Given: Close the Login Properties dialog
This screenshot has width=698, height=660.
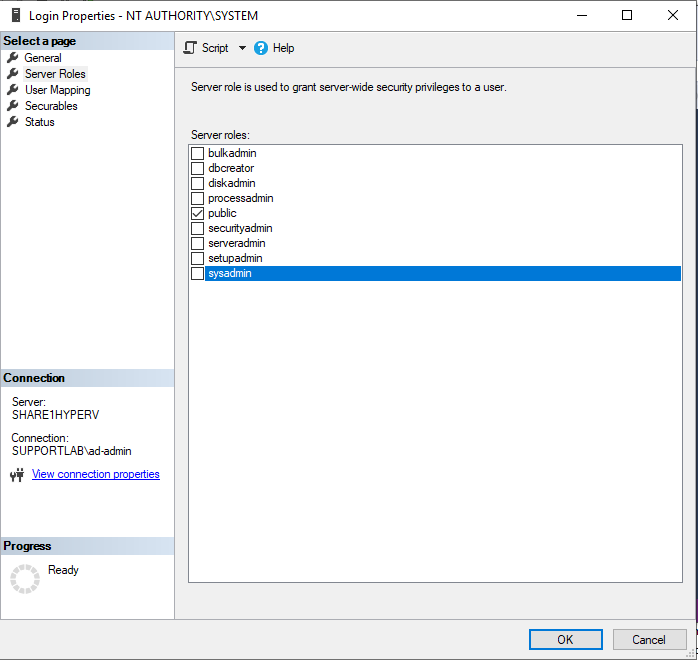Looking at the screenshot, I should (673, 15).
